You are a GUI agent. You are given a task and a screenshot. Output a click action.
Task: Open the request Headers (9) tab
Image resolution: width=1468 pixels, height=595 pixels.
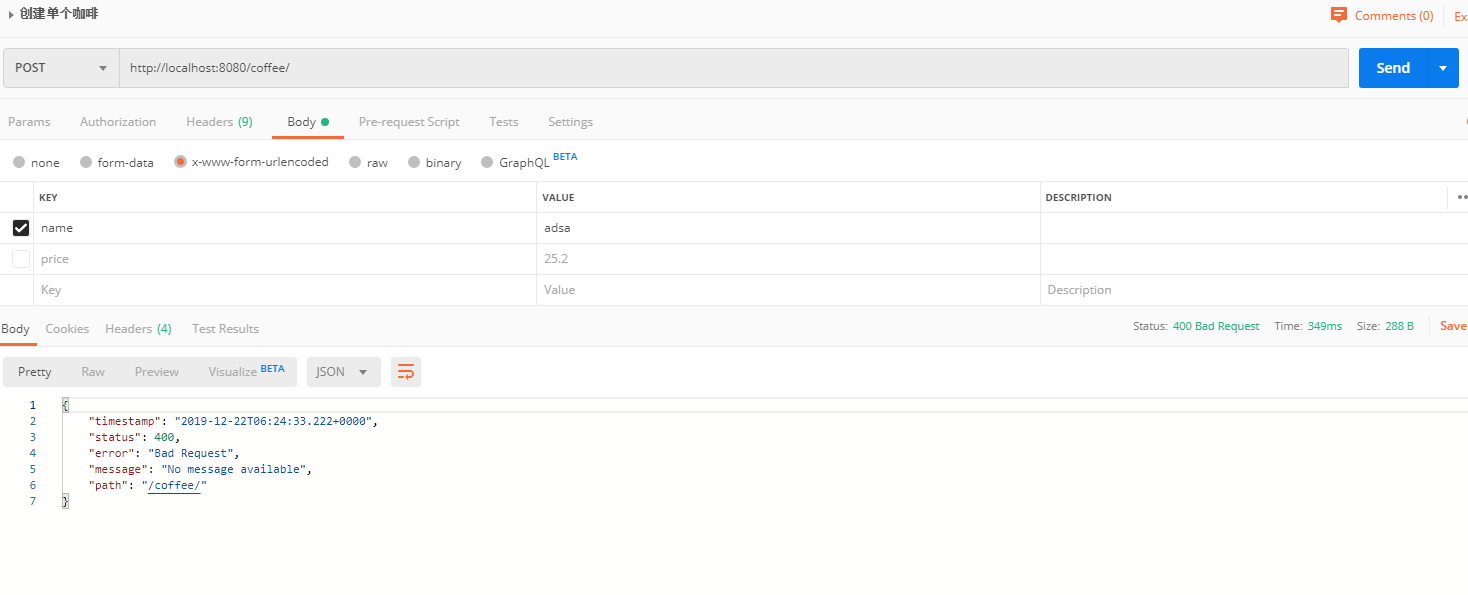coord(219,122)
